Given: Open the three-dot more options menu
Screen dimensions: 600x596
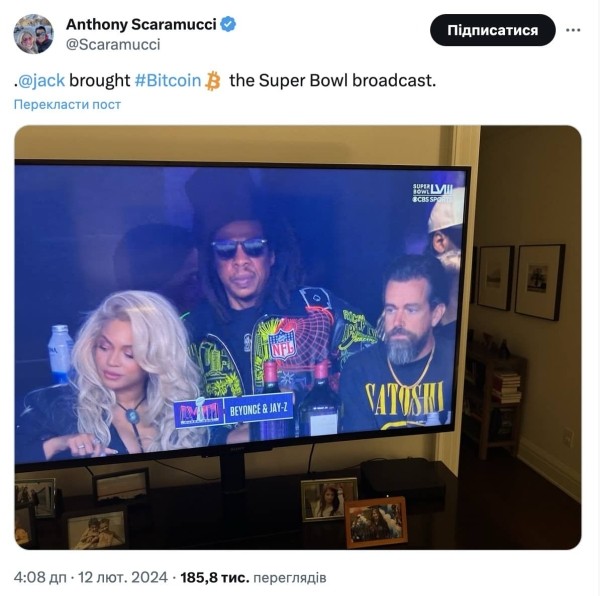Looking at the screenshot, I should point(573,30).
